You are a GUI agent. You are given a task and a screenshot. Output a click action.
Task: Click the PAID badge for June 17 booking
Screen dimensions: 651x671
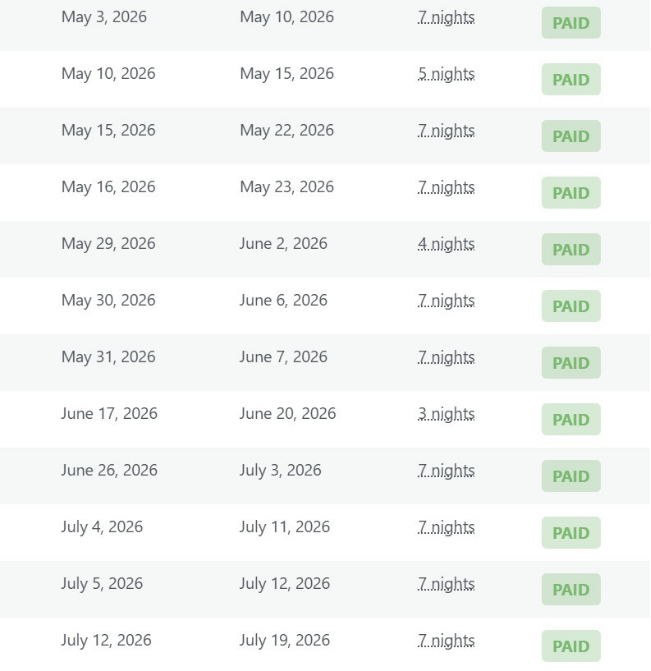pyautogui.click(x=571, y=419)
